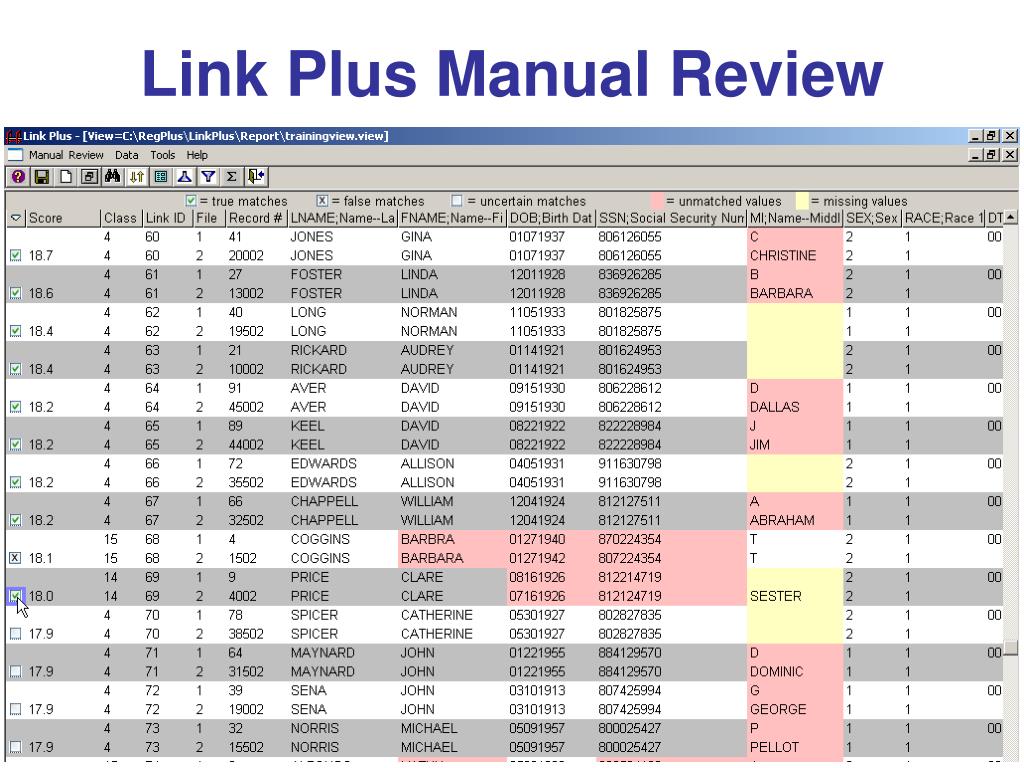This screenshot has height=768, width=1024.
Task: Click the vertical scrollbar thumb
Action: tap(1011, 647)
